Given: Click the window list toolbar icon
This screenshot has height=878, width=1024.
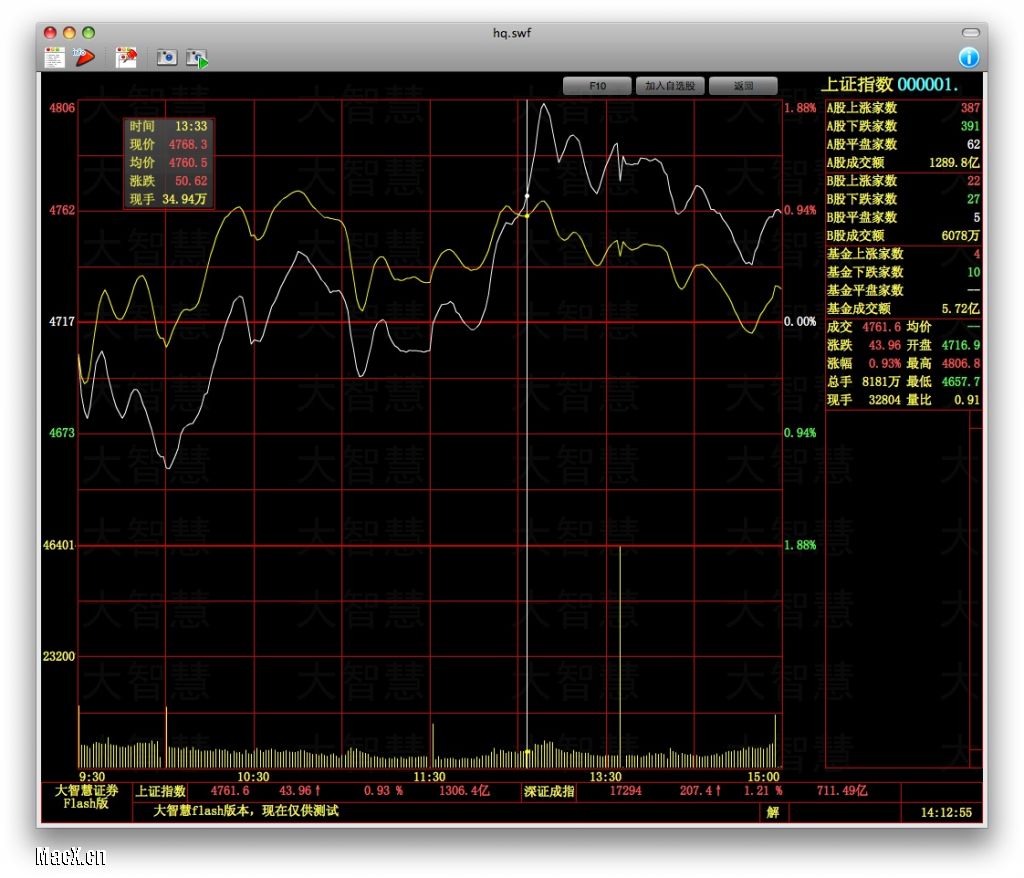Looking at the screenshot, I should pos(54,57).
